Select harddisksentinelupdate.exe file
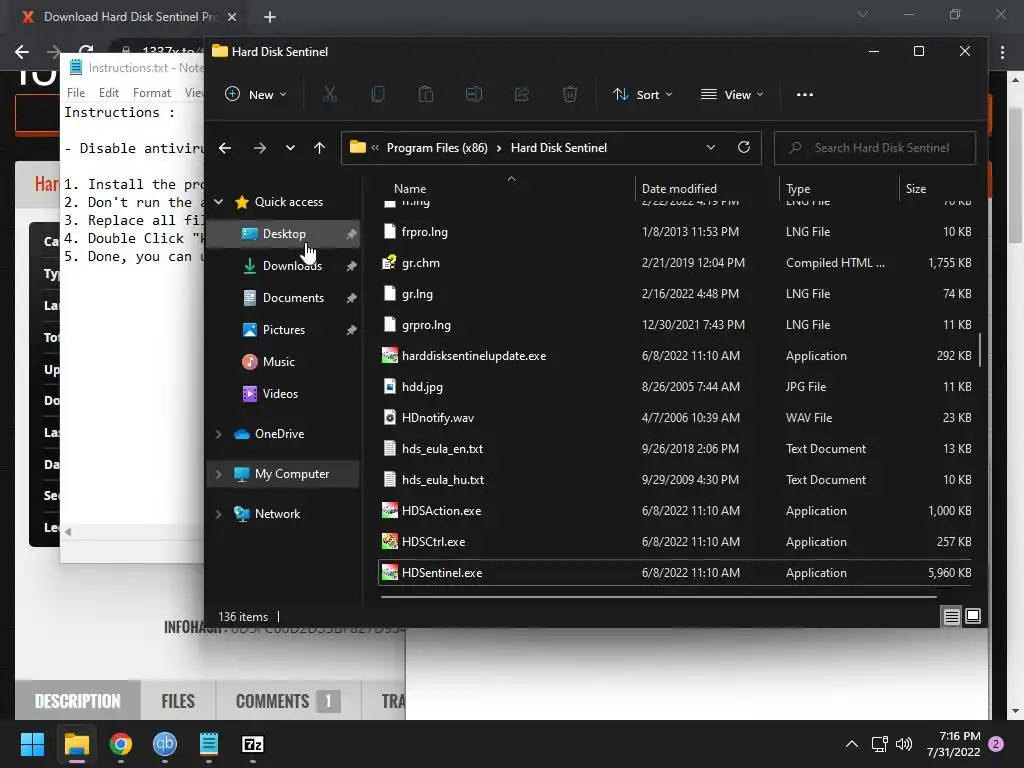This screenshot has height=768, width=1024. click(x=675, y=356)
